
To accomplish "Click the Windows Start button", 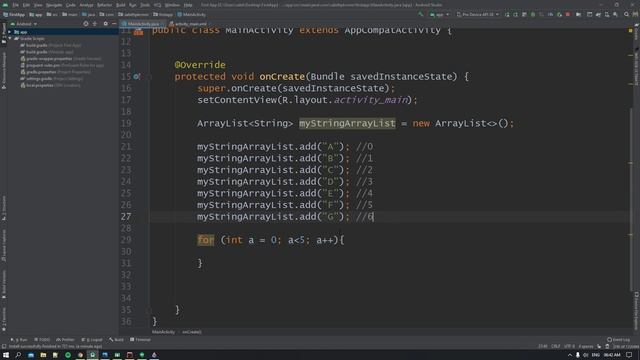I will click(6, 355).
